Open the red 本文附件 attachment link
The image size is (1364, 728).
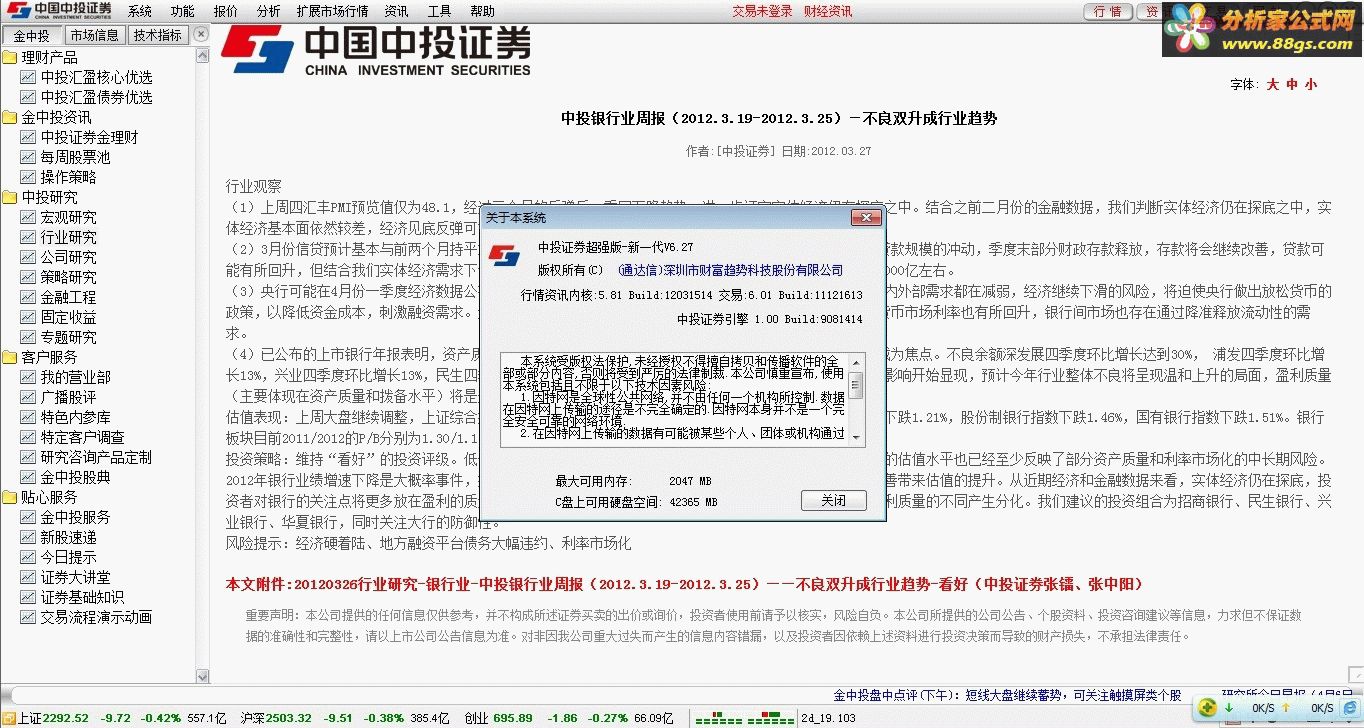[684, 584]
